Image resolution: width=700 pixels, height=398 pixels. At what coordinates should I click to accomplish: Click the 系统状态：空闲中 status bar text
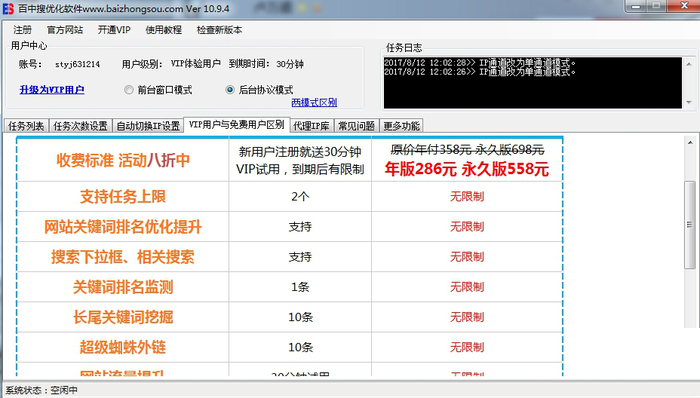point(42,390)
